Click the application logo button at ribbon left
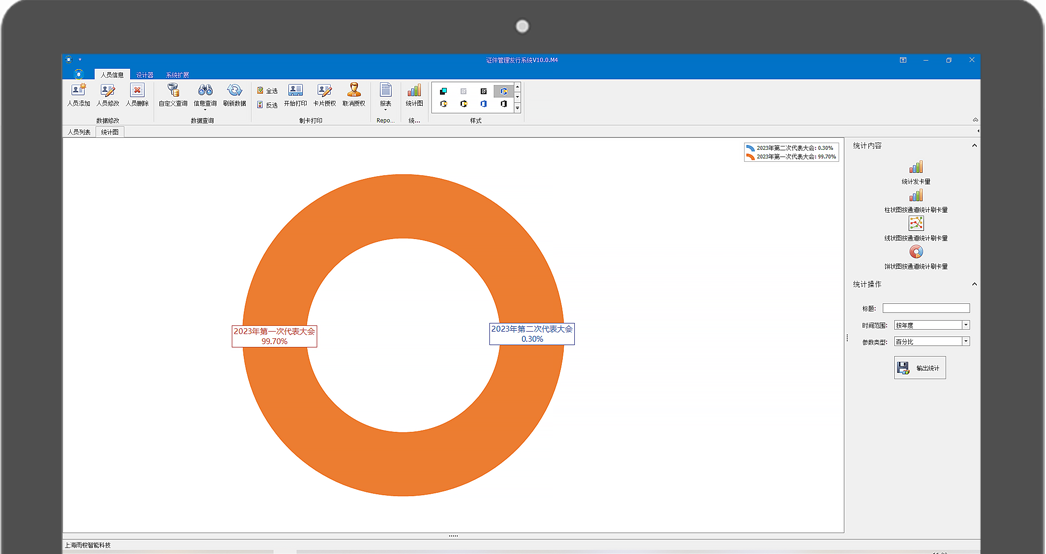Image resolution: width=1046 pixels, height=554 pixels. point(79,73)
